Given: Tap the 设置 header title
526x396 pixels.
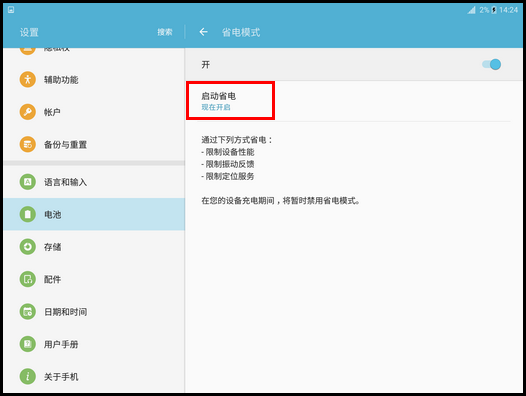Looking at the screenshot, I should coord(29,32).
